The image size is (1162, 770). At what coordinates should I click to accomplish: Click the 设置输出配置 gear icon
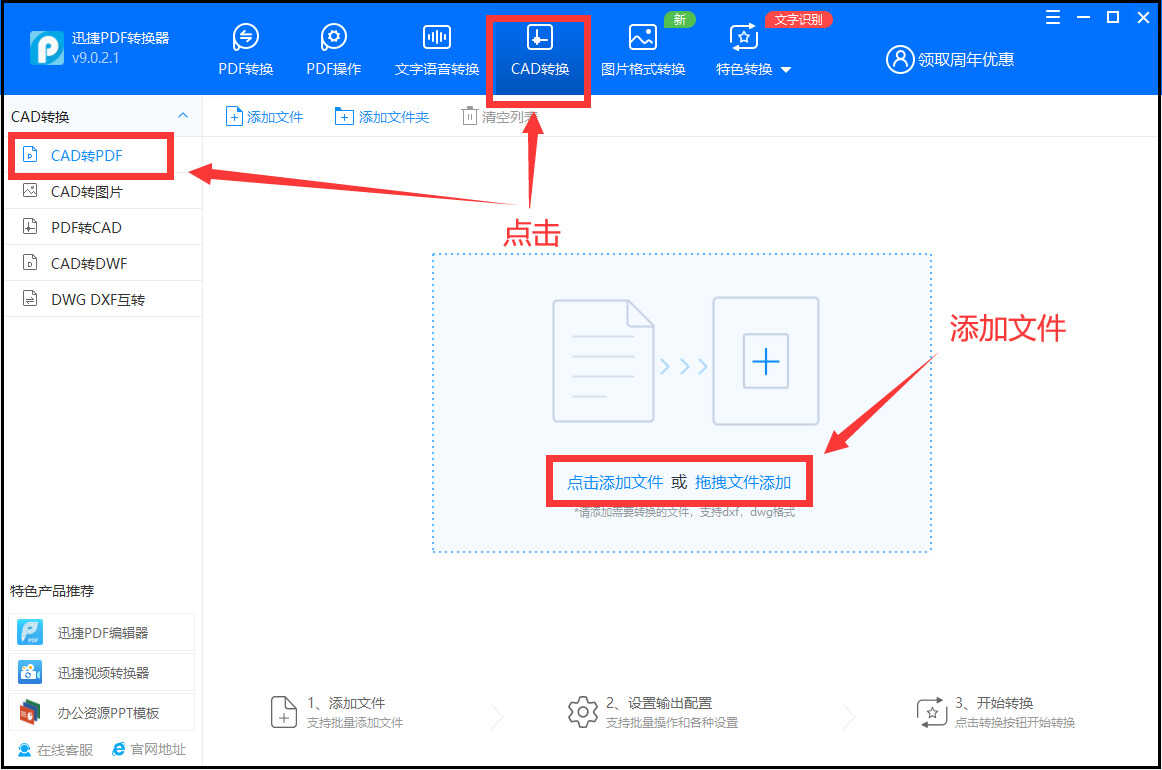pos(582,712)
